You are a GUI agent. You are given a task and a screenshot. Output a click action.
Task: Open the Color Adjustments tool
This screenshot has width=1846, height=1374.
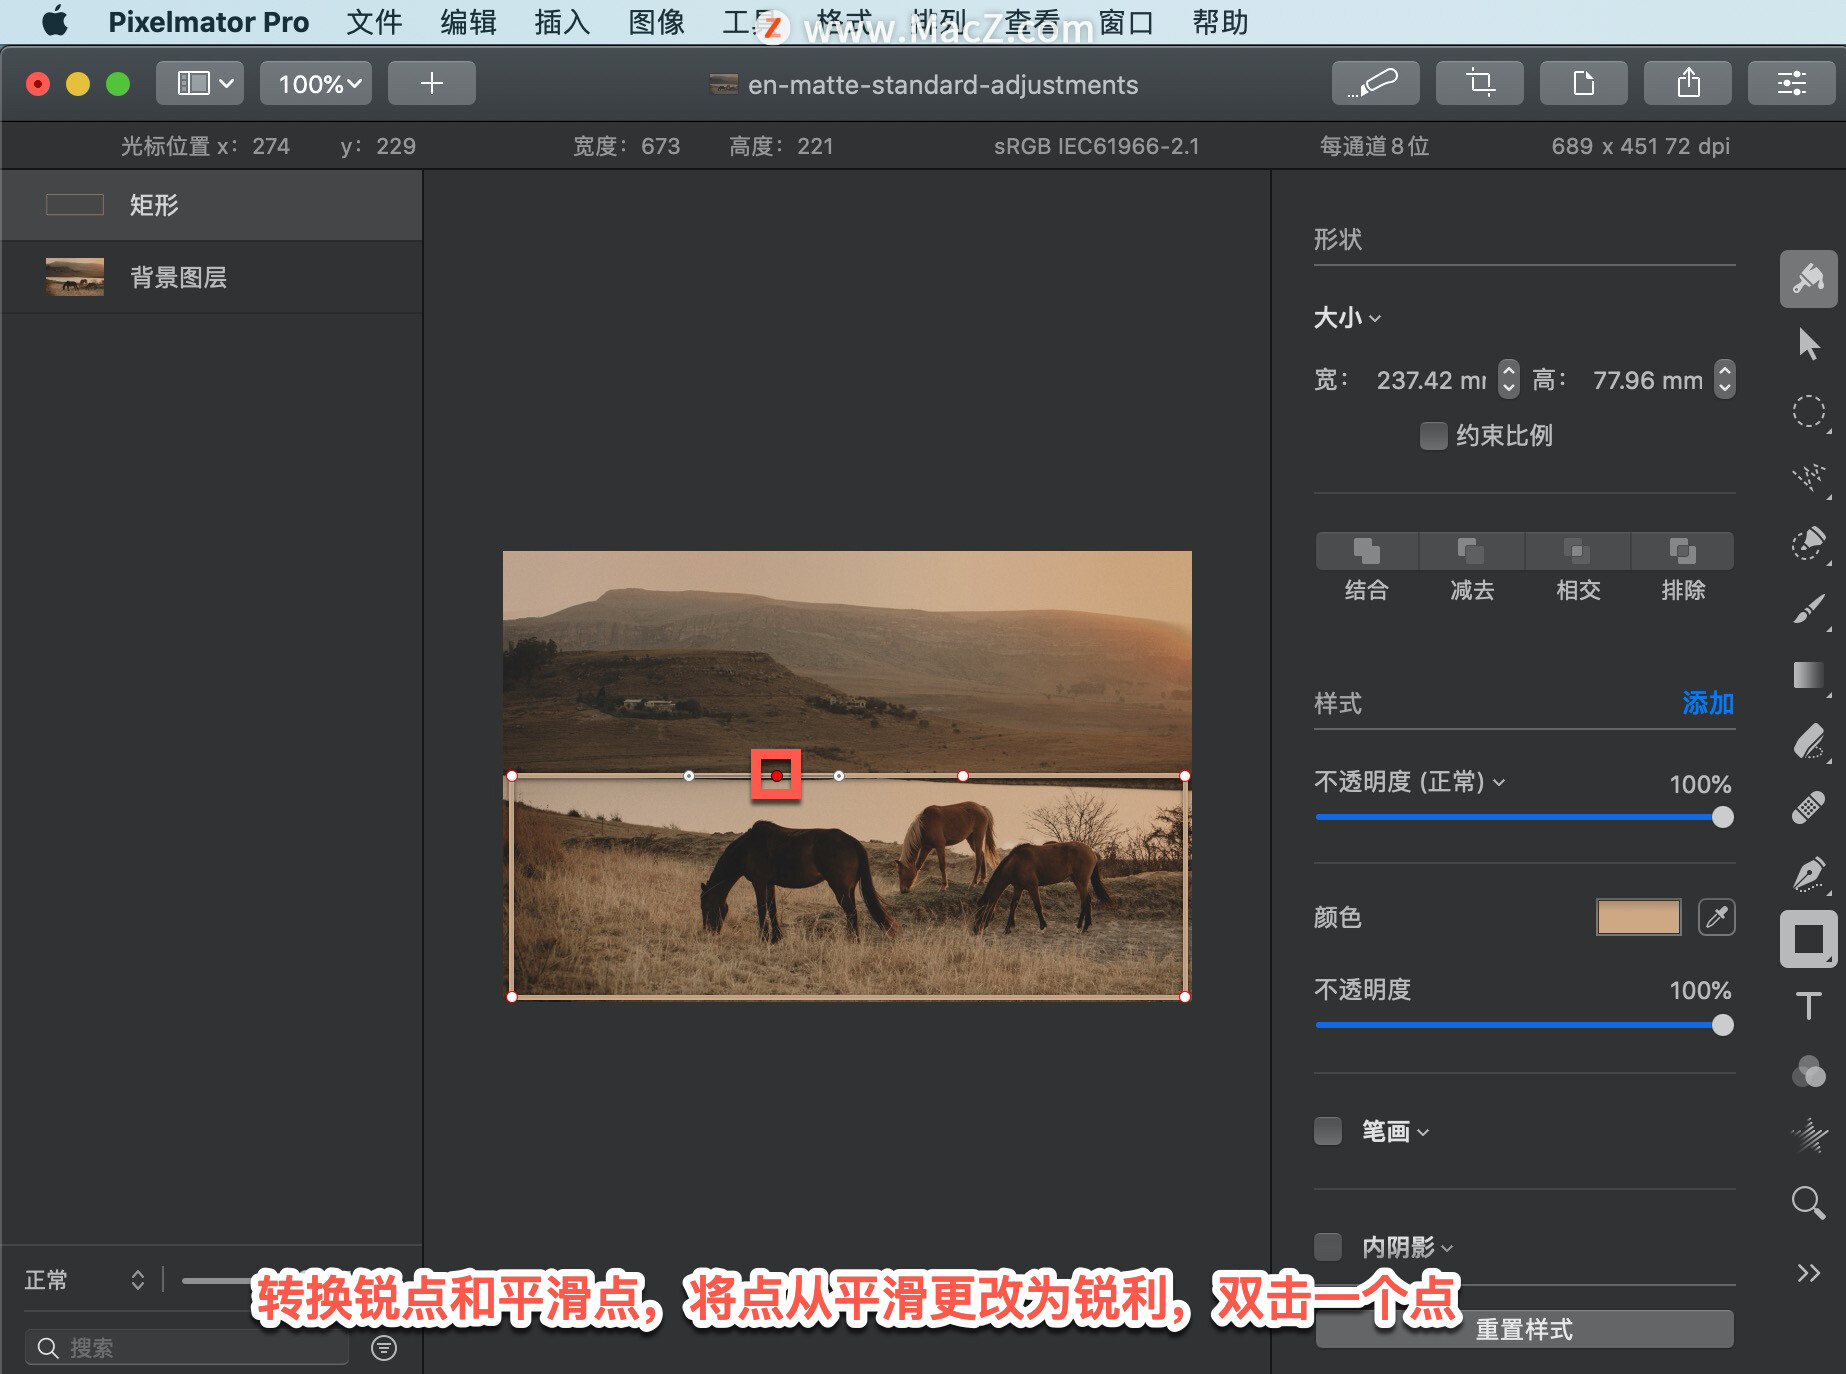[1808, 1071]
